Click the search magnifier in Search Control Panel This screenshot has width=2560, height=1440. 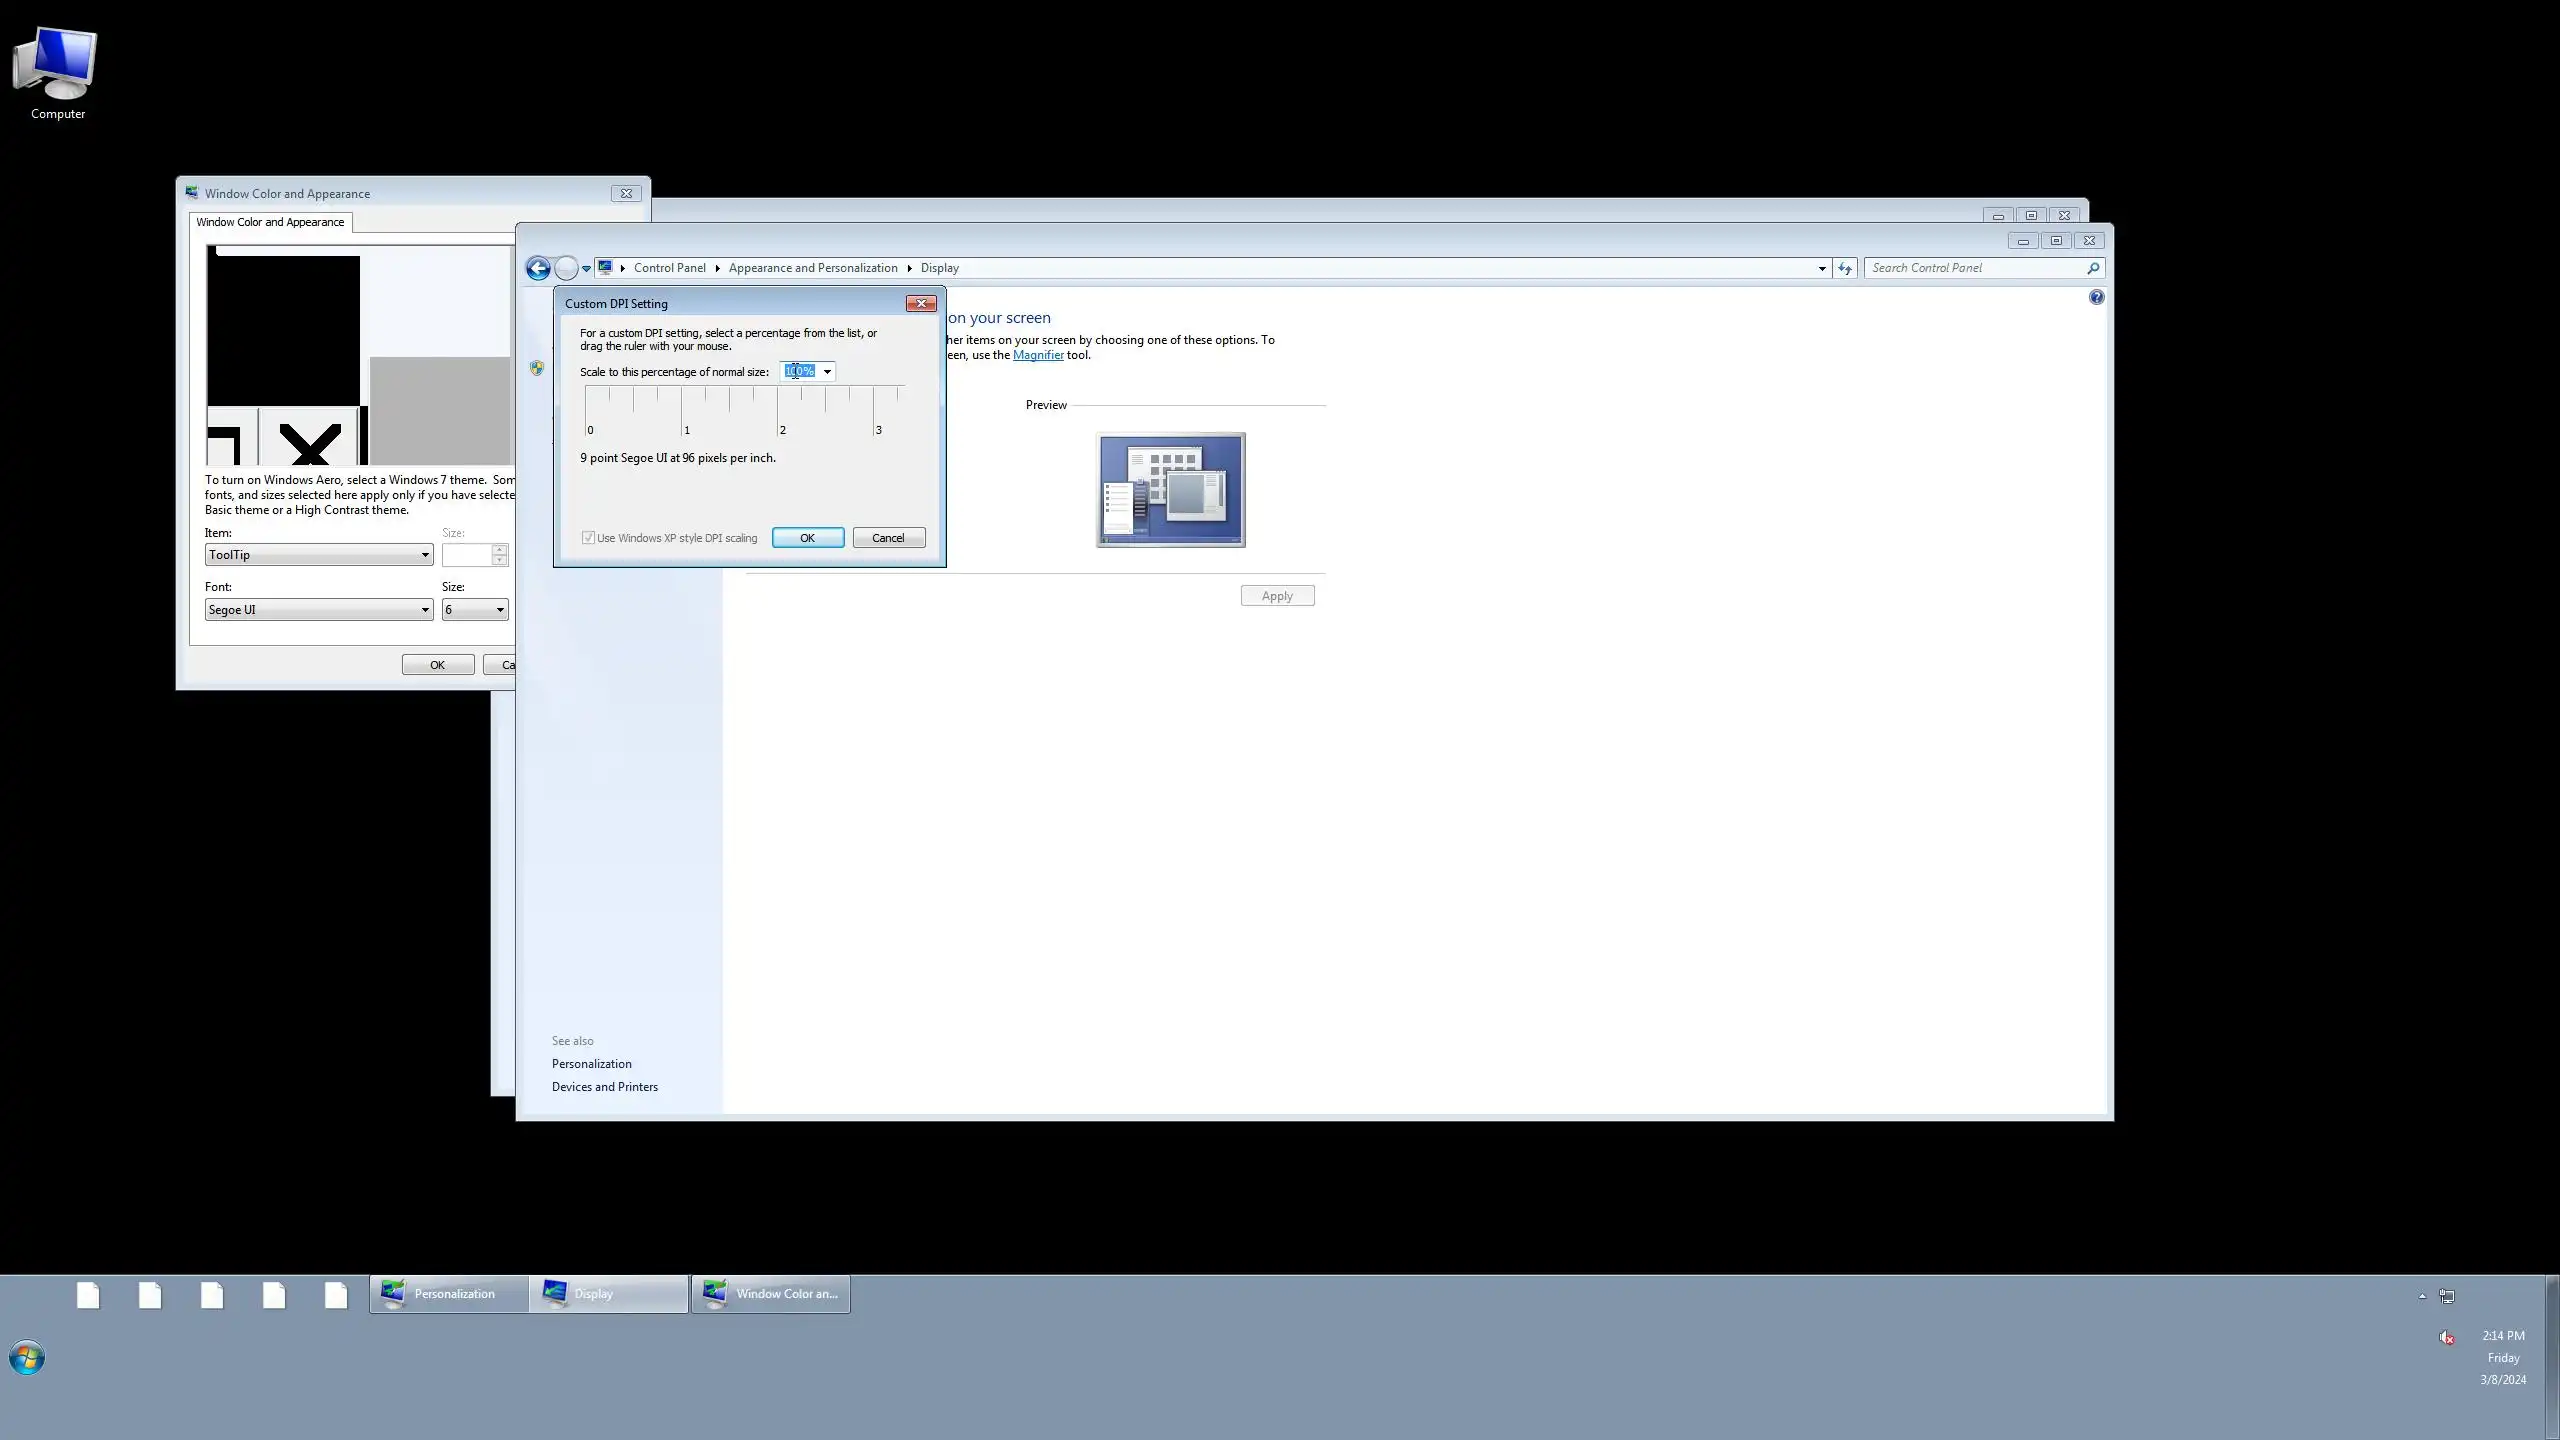(x=2093, y=268)
